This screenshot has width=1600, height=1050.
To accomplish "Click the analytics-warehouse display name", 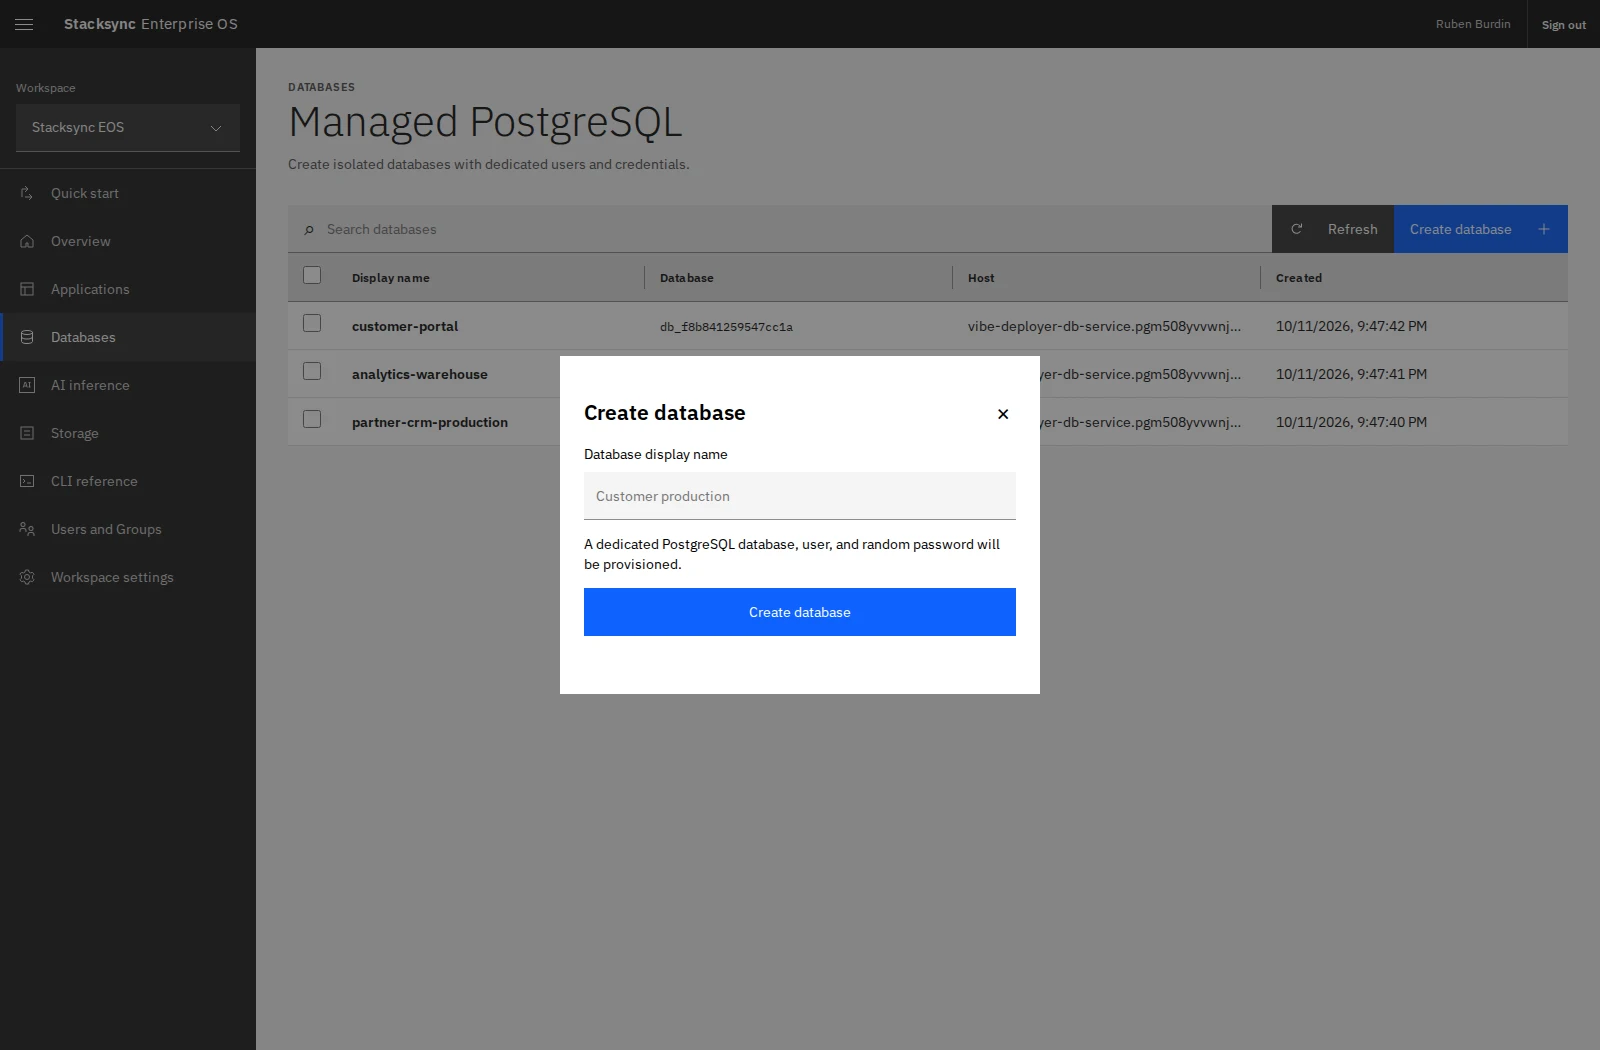I will coord(420,374).
